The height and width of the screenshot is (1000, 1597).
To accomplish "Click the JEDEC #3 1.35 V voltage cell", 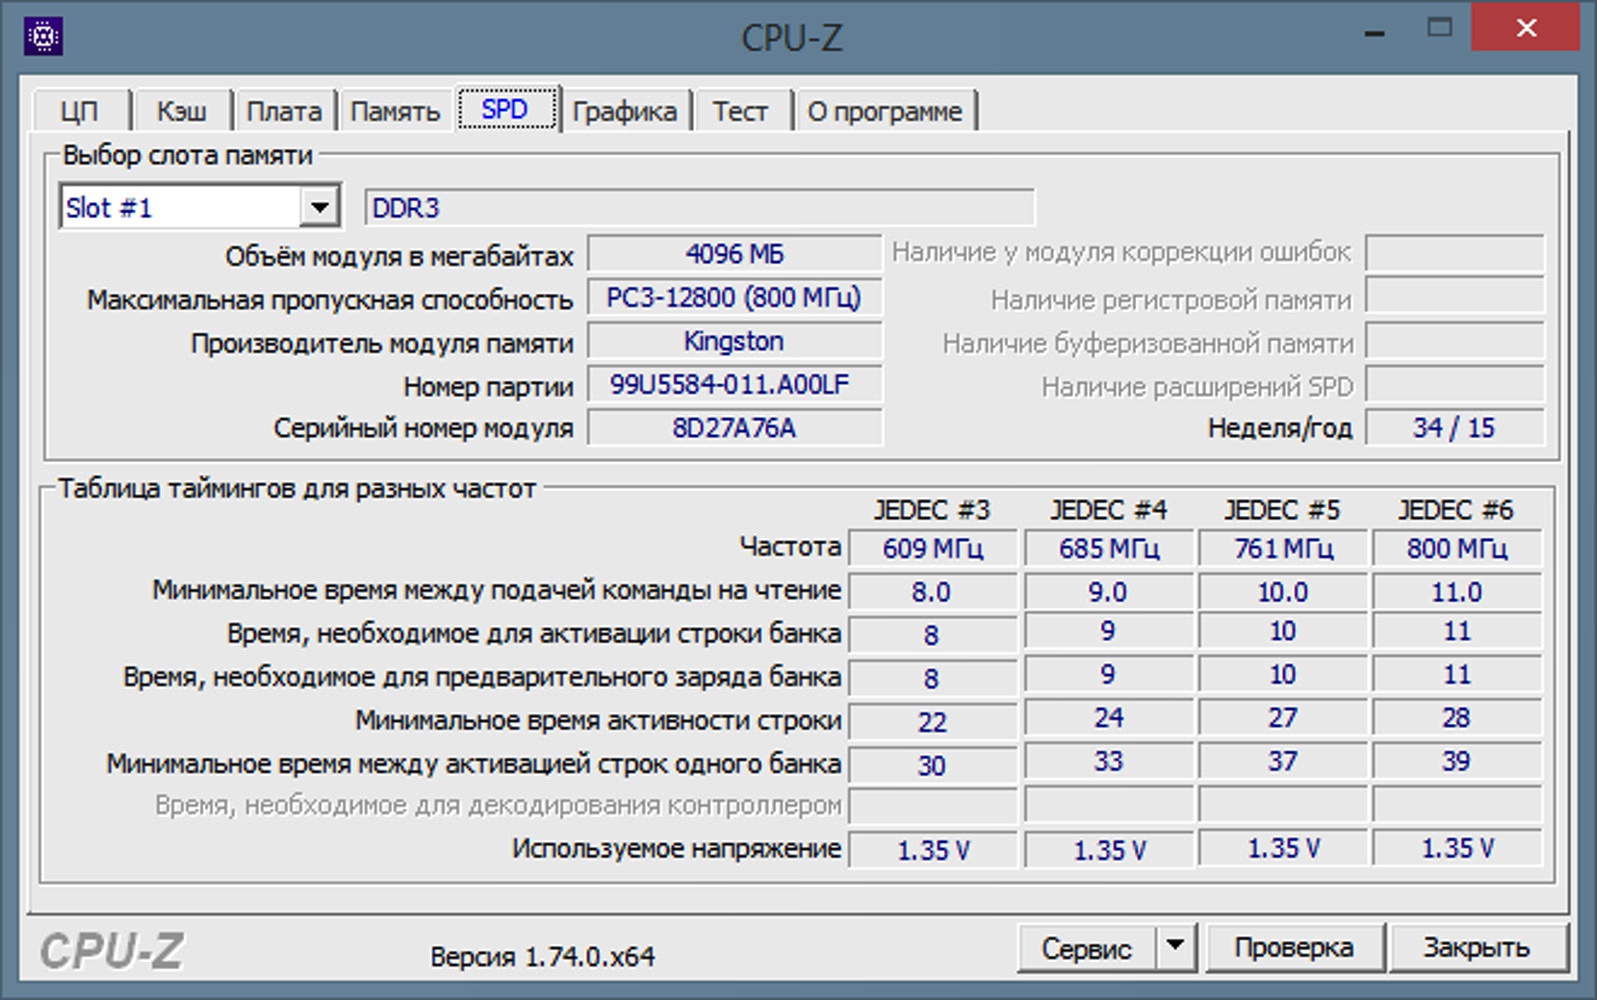I will (x=932, y=850).
